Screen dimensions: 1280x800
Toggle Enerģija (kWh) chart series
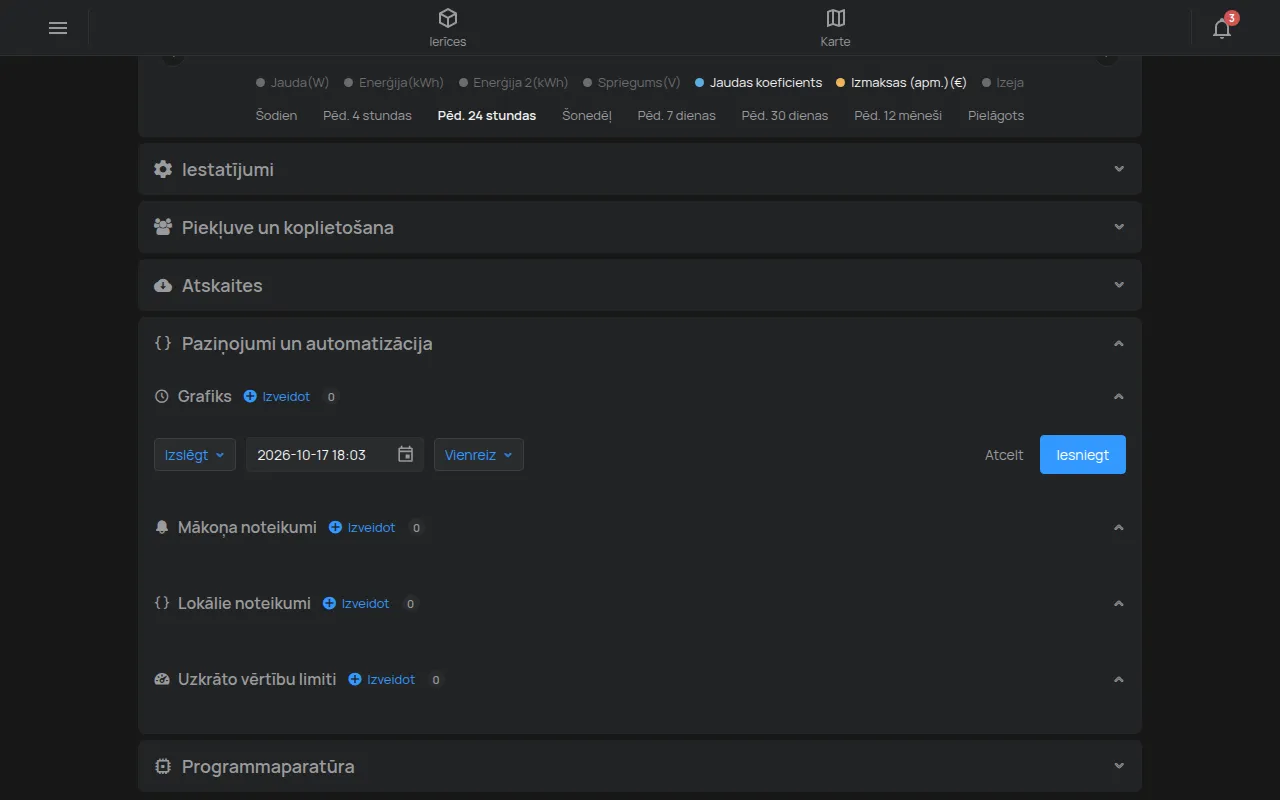(394, 83)
